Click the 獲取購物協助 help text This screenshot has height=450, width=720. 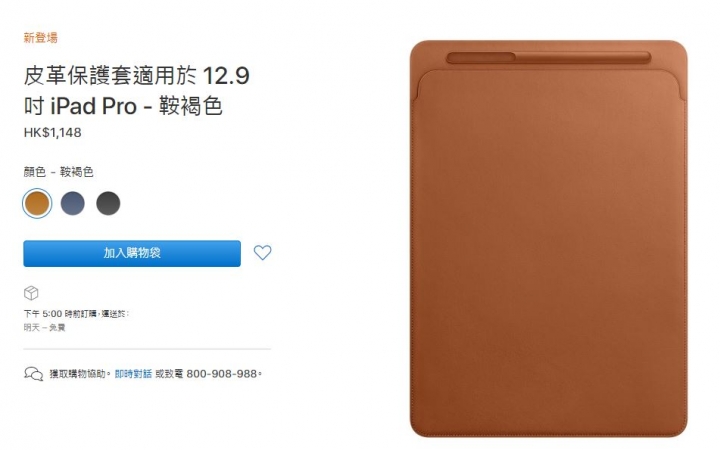pyautogui.click(x=78, y=374)
